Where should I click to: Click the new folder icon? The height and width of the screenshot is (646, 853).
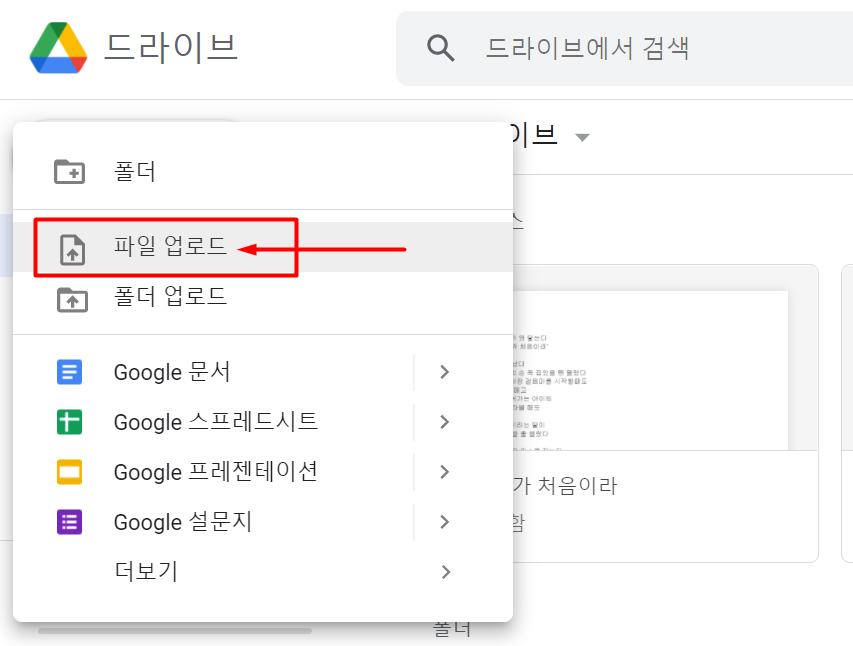pos(70,171)
